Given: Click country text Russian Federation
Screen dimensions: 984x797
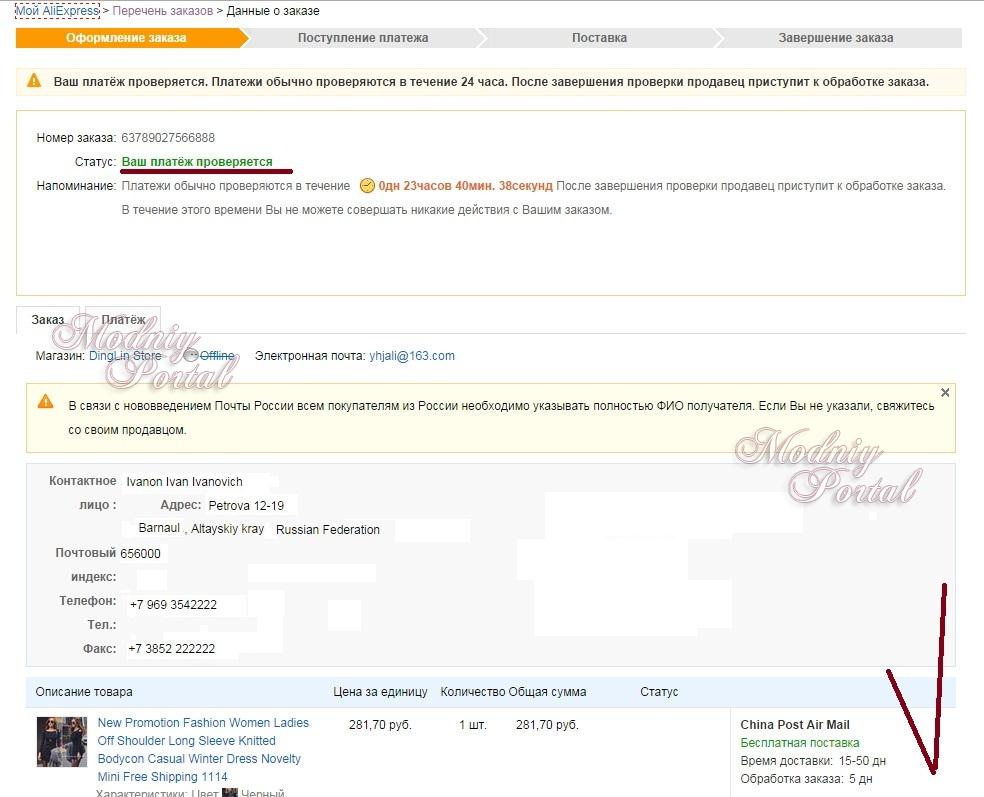Looking at the screenshot, I should point(328,530).
